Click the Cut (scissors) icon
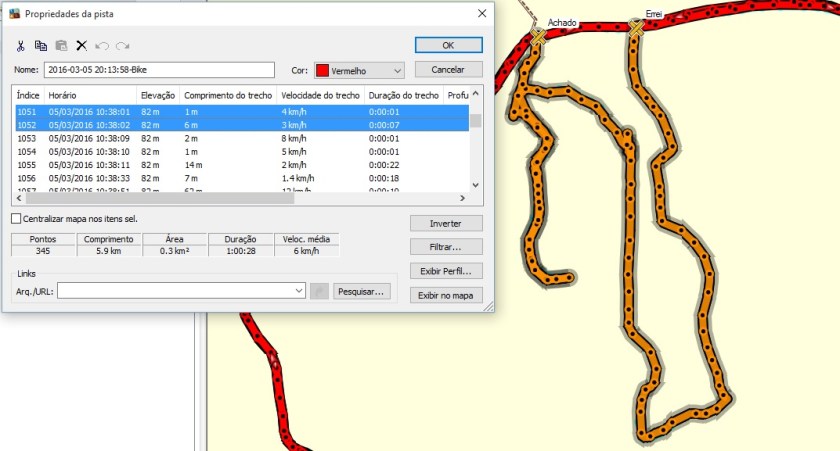This screenshot has width=840, height=451. (20, 46)
